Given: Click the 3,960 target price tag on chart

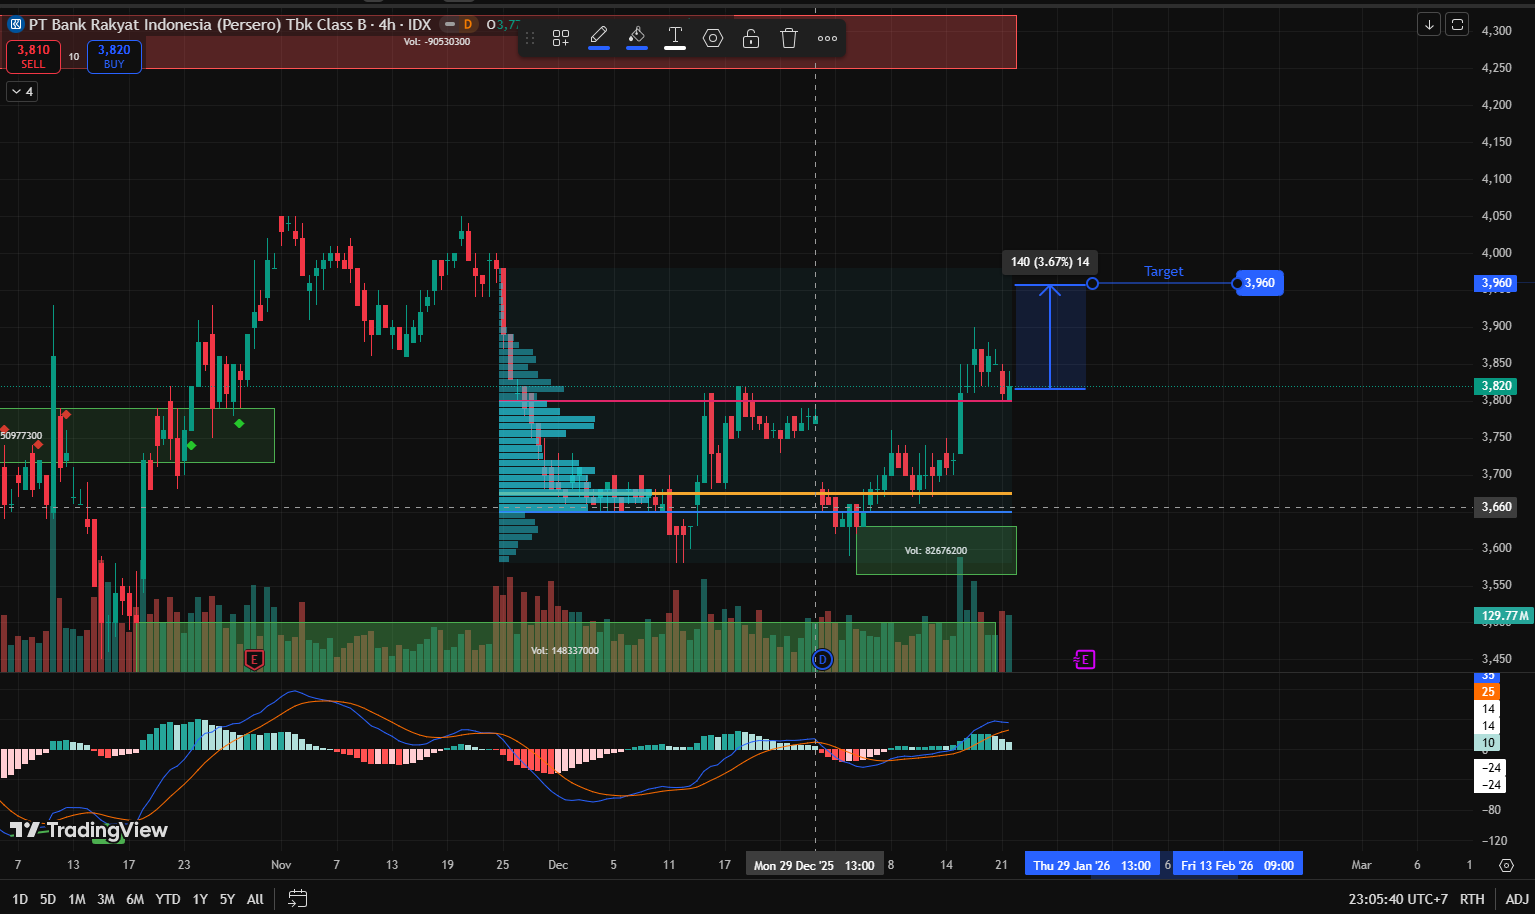Looking at the screenshot, I should click(x=1259, y=283).
